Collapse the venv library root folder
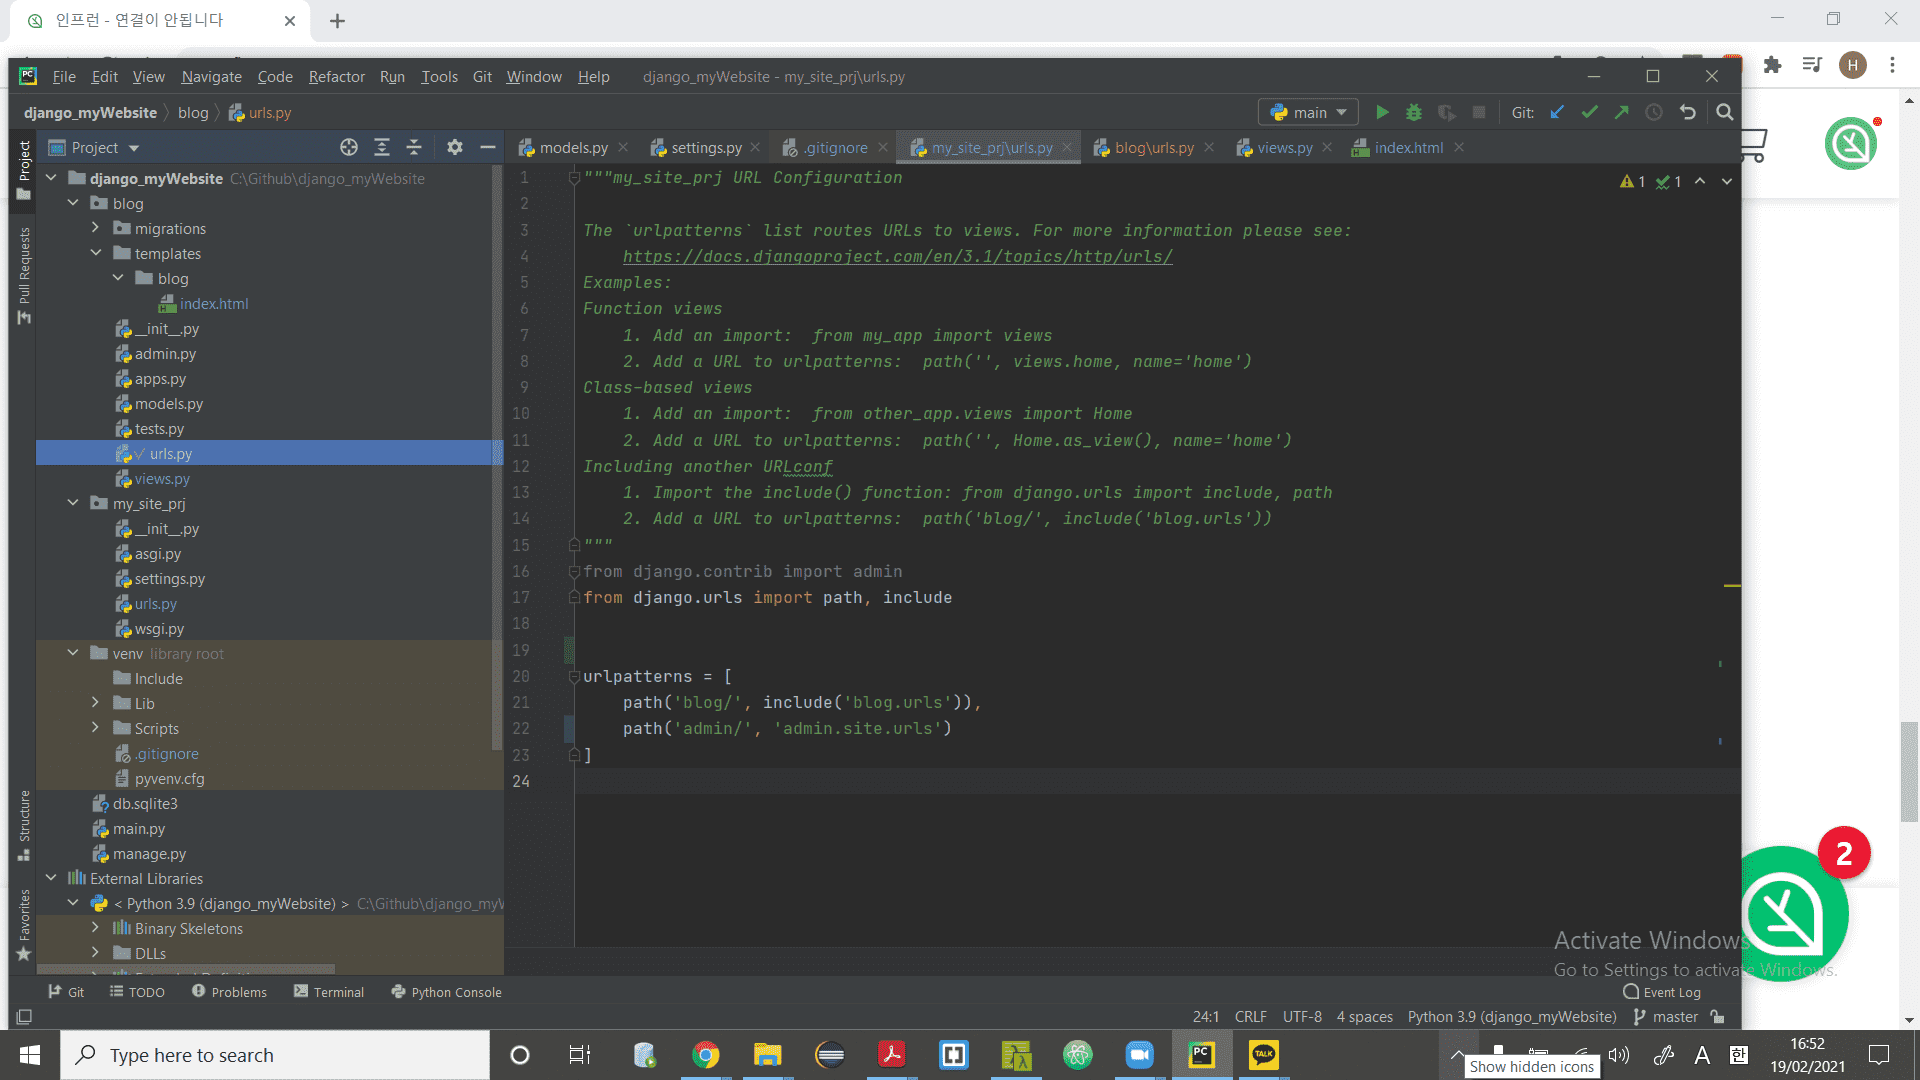1920x1080 pixels. 73,653
